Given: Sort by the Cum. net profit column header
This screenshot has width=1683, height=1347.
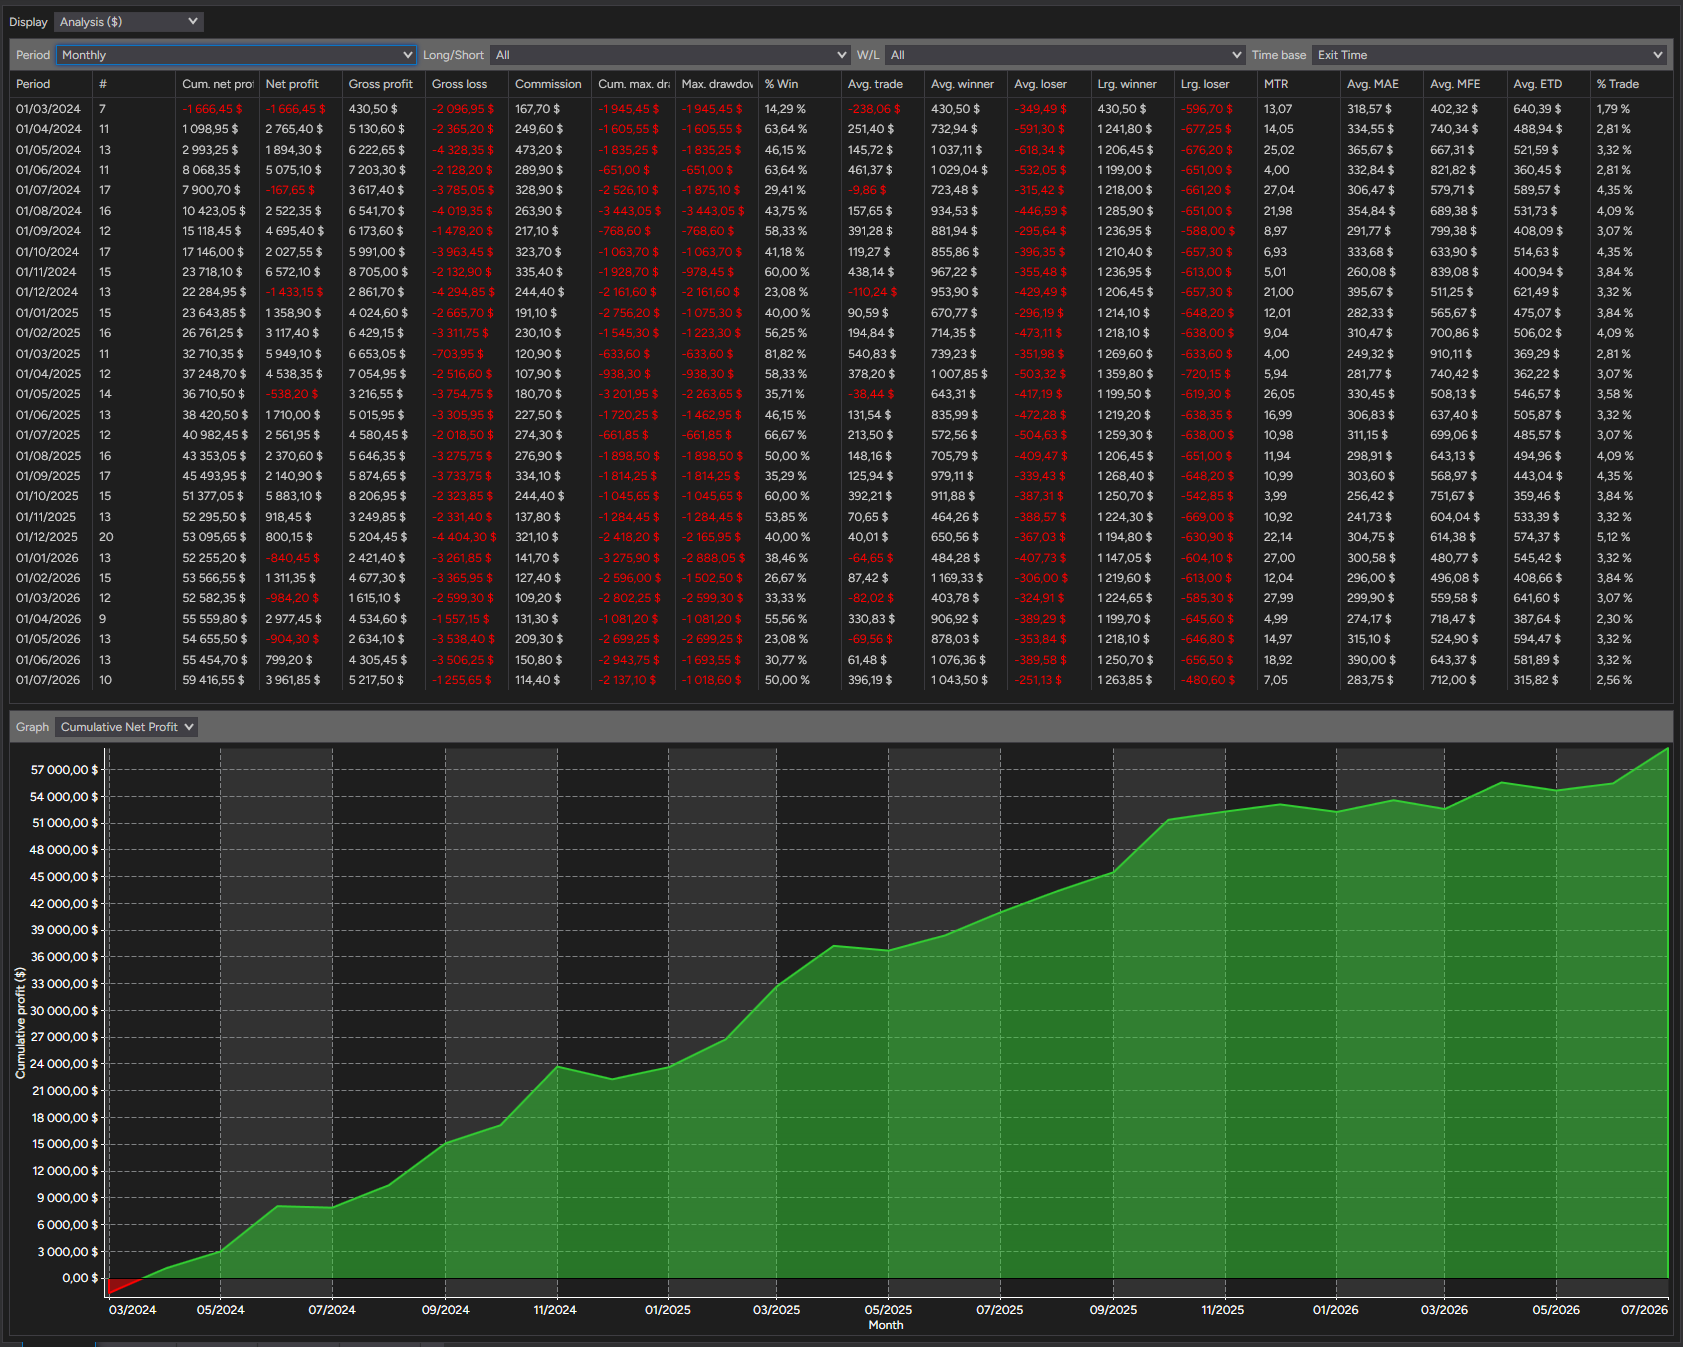Looking at the screenshot, I should pos(217,84).
